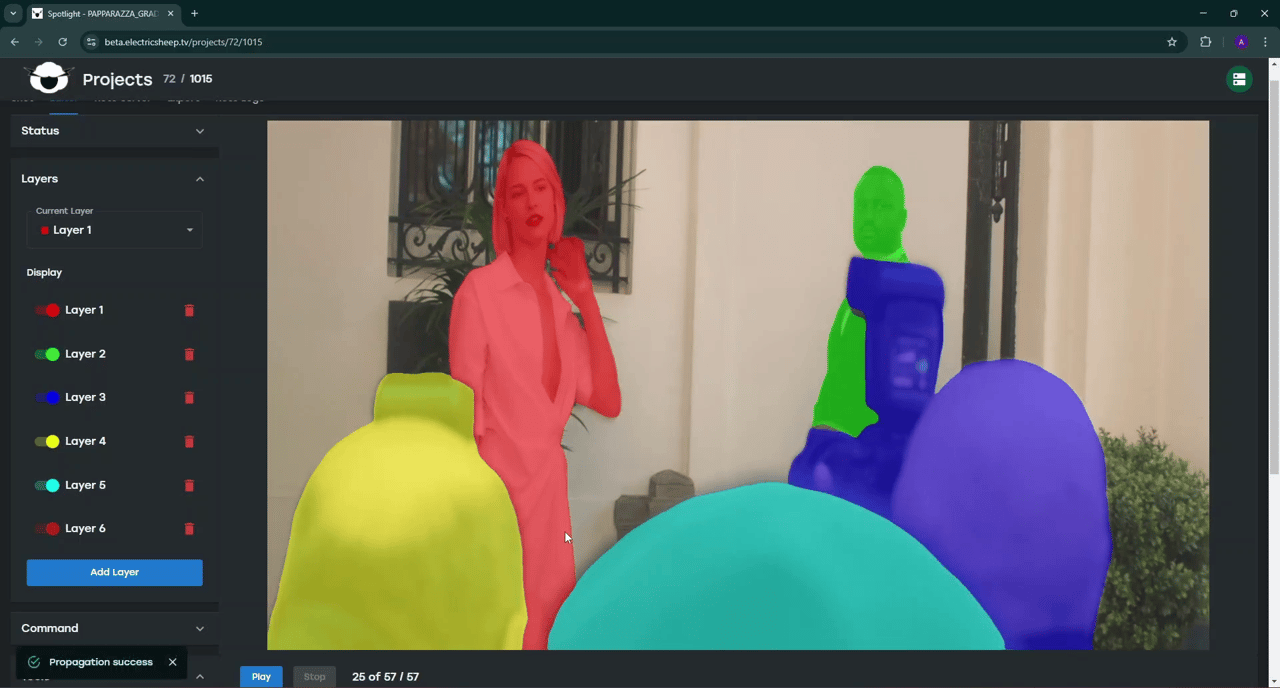Reload the page with browser refresh icon

[62, 42]
